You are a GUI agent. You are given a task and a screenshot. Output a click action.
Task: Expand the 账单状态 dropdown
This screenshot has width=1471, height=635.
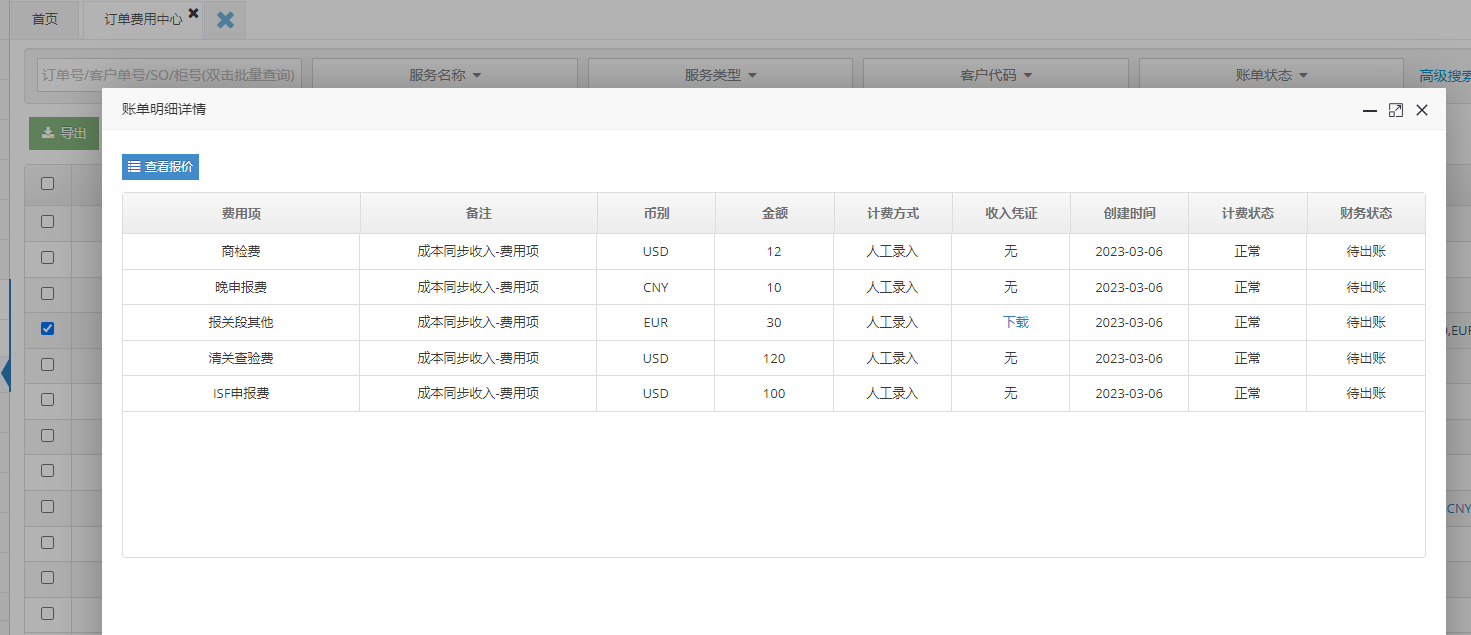tap(1271, 75)
